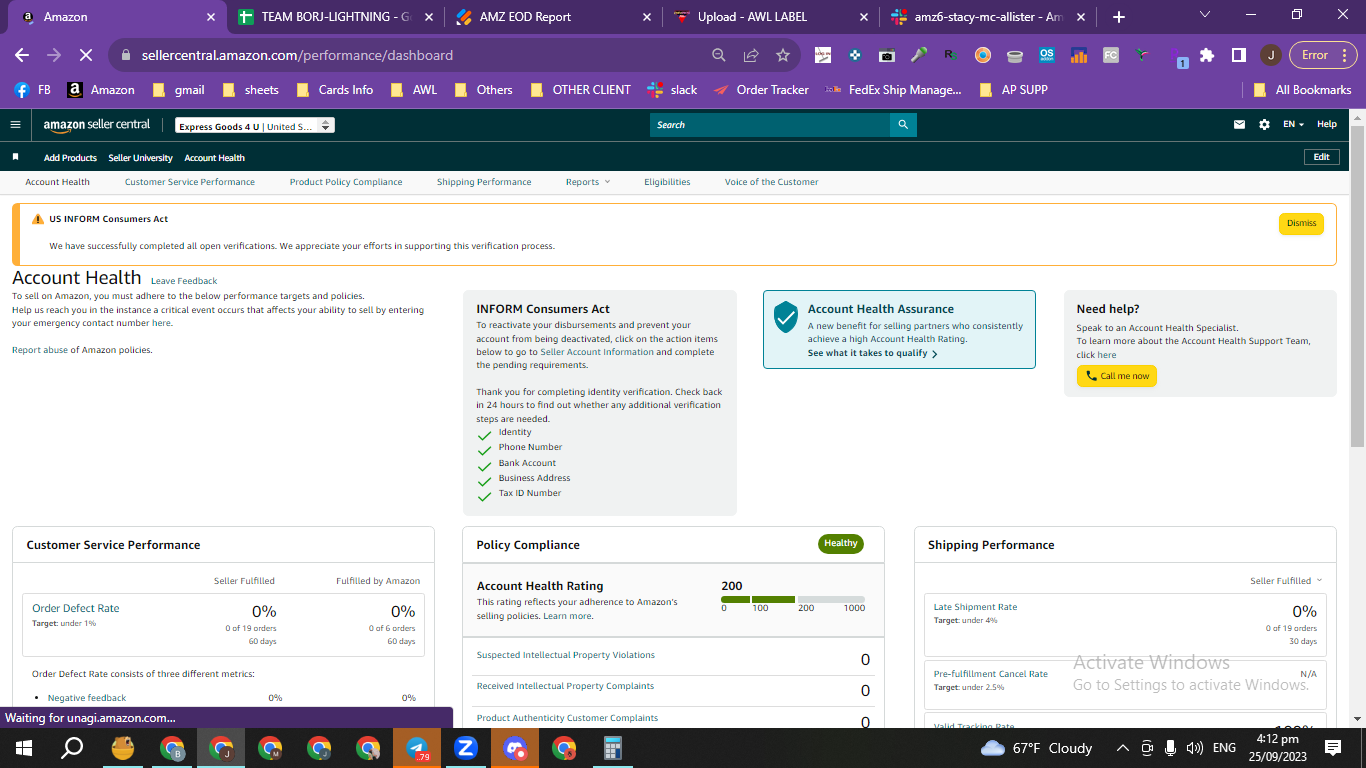Open the Chrome profile avatar J

pyautogui.click(x=1270, y=55)
